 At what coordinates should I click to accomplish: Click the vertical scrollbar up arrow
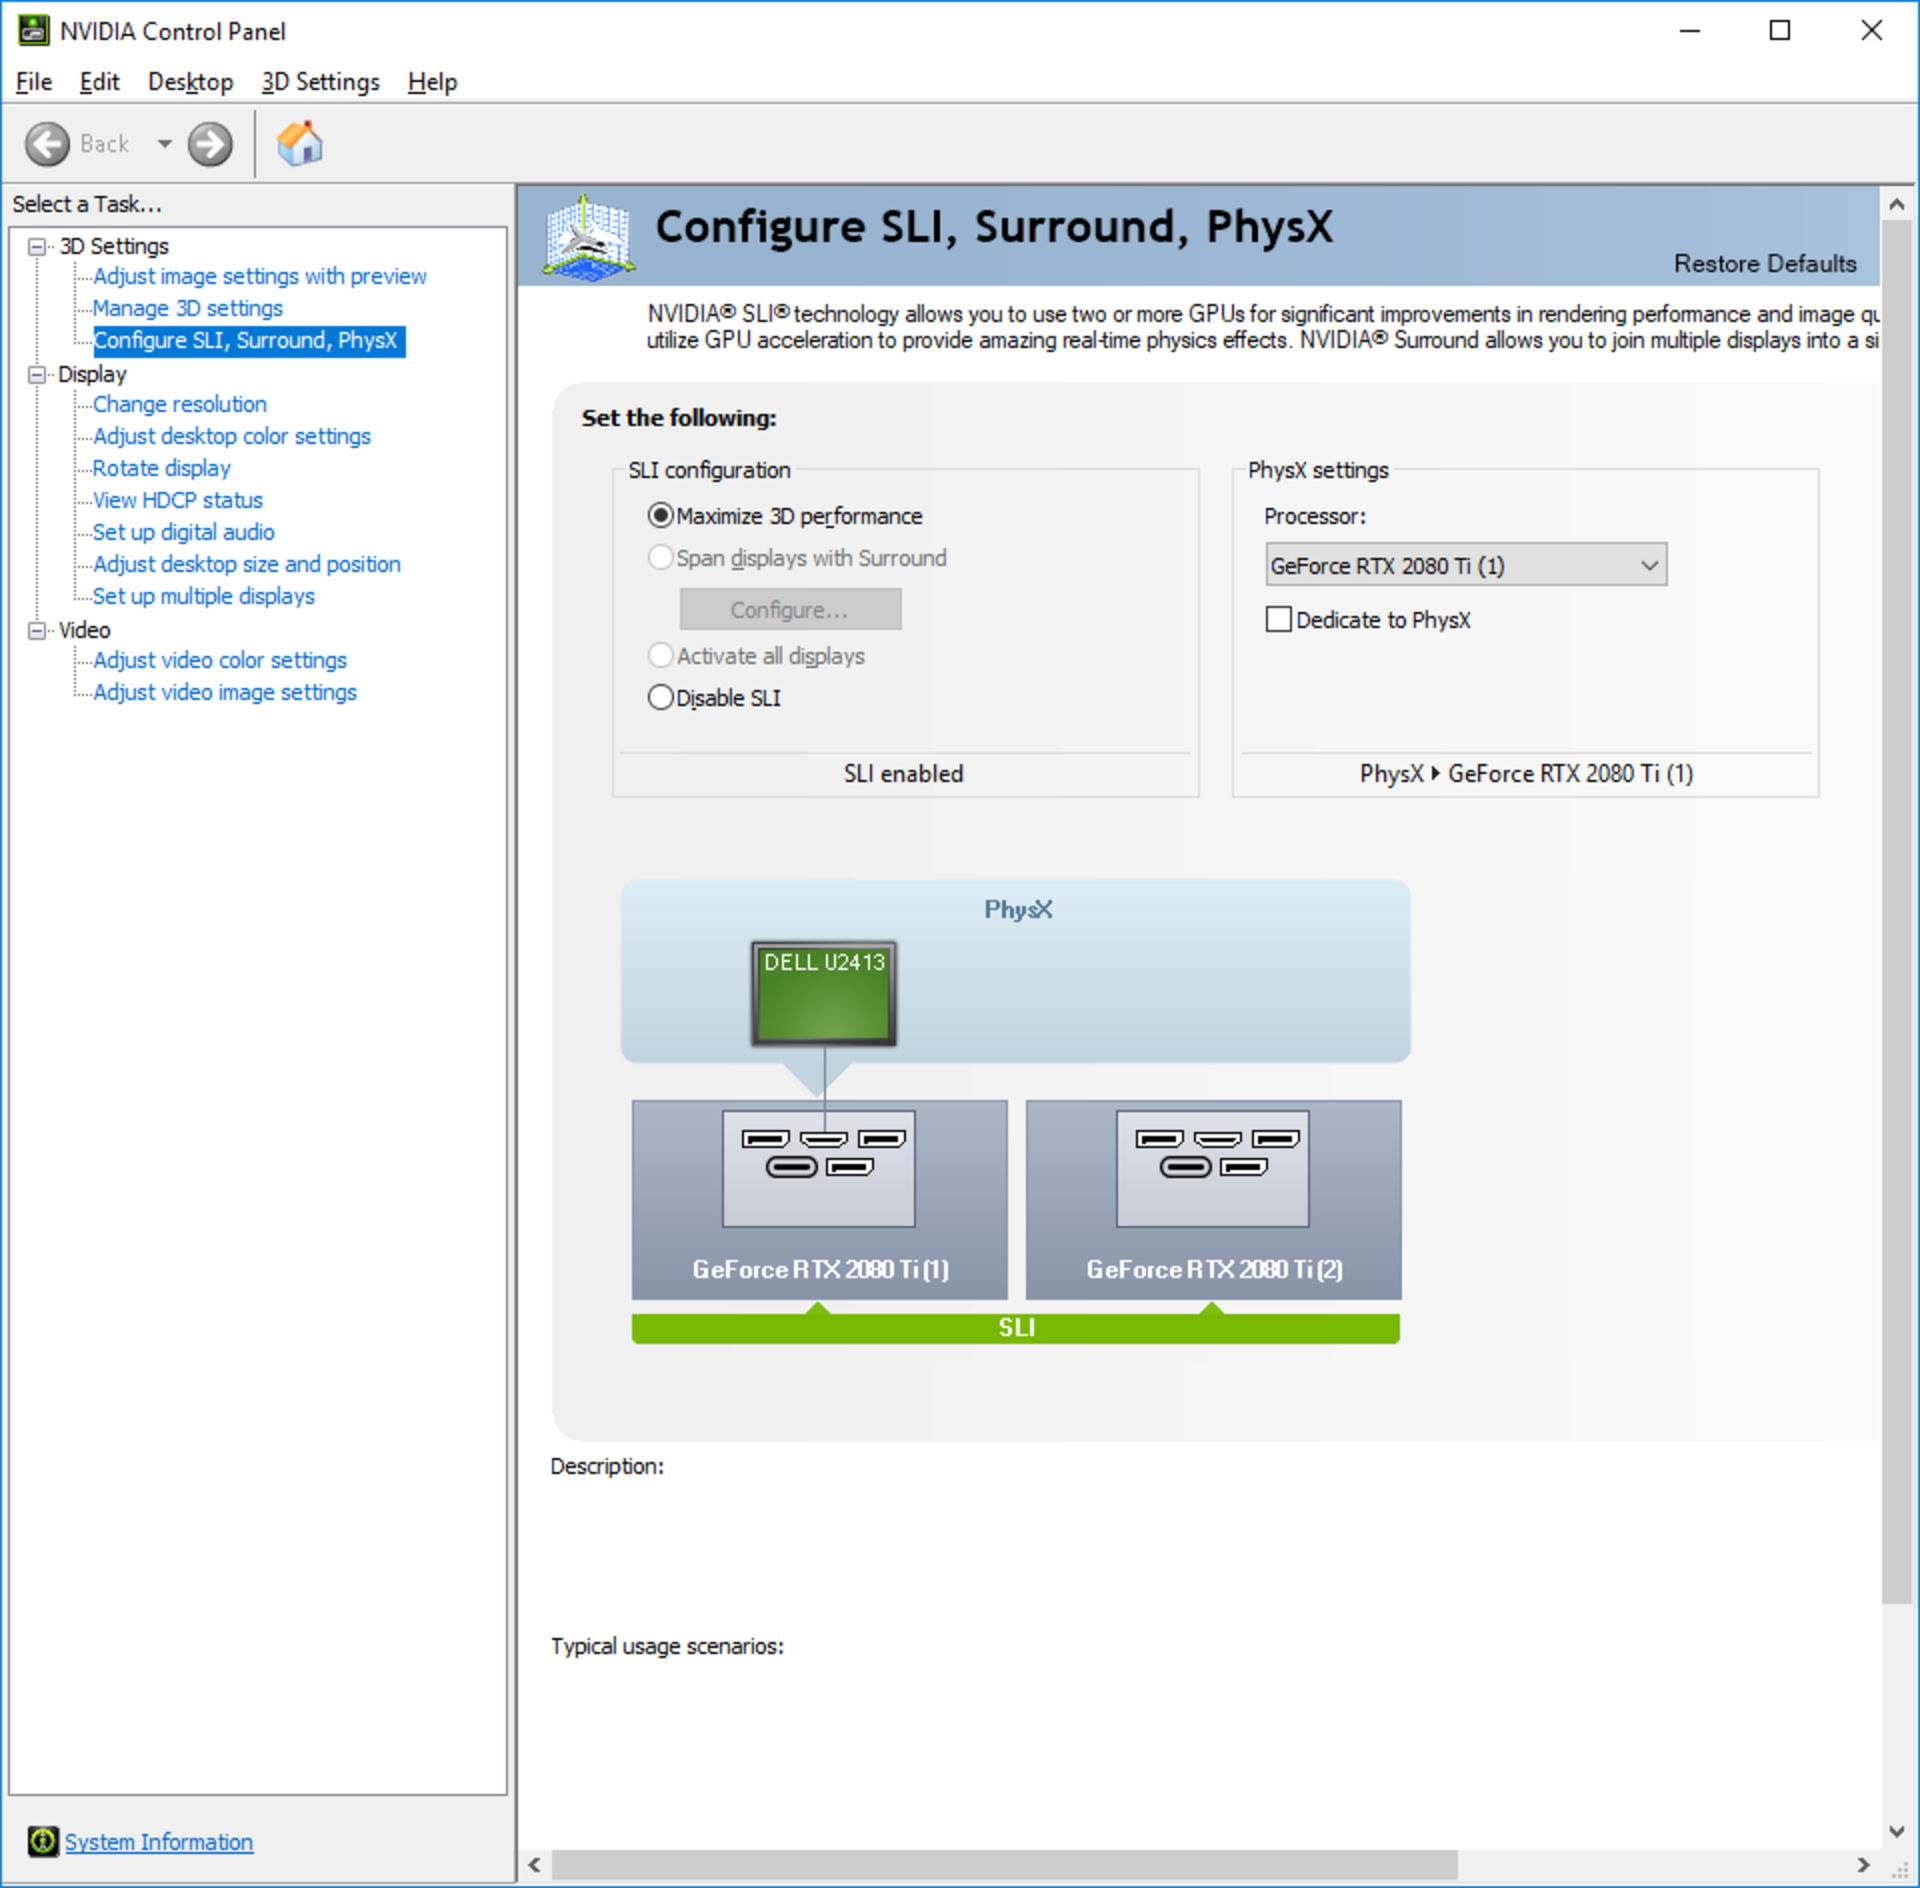[x=1896, y=204]
